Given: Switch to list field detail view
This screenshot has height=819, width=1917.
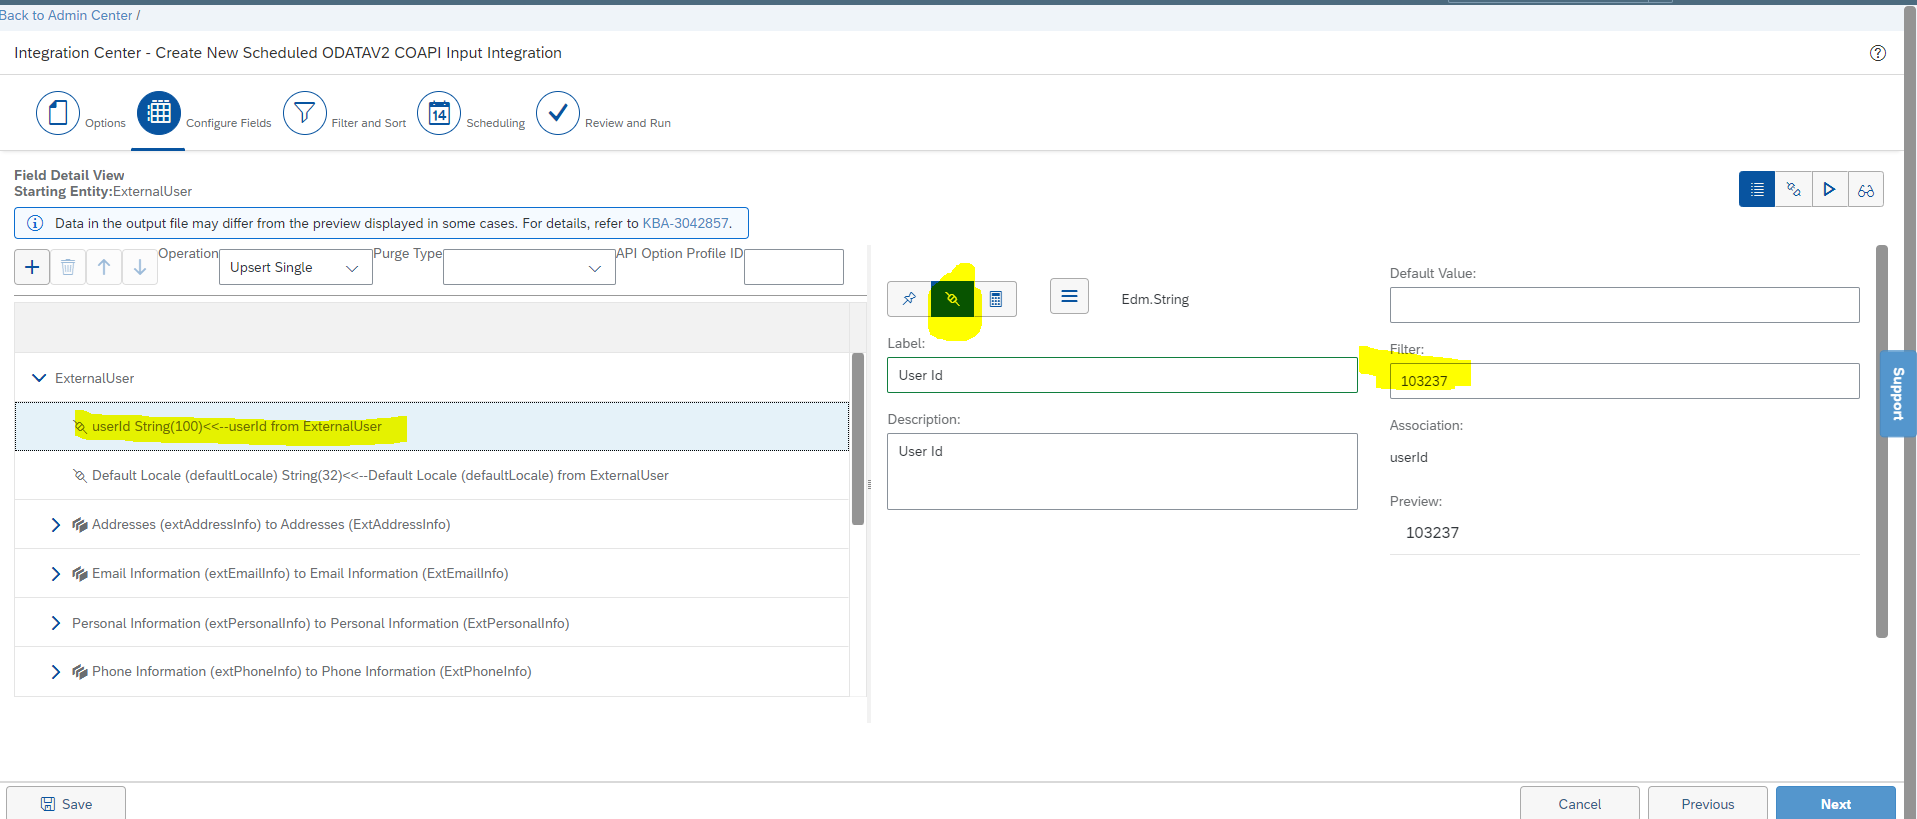Looking at the screenshot, I should [1757, 189].
